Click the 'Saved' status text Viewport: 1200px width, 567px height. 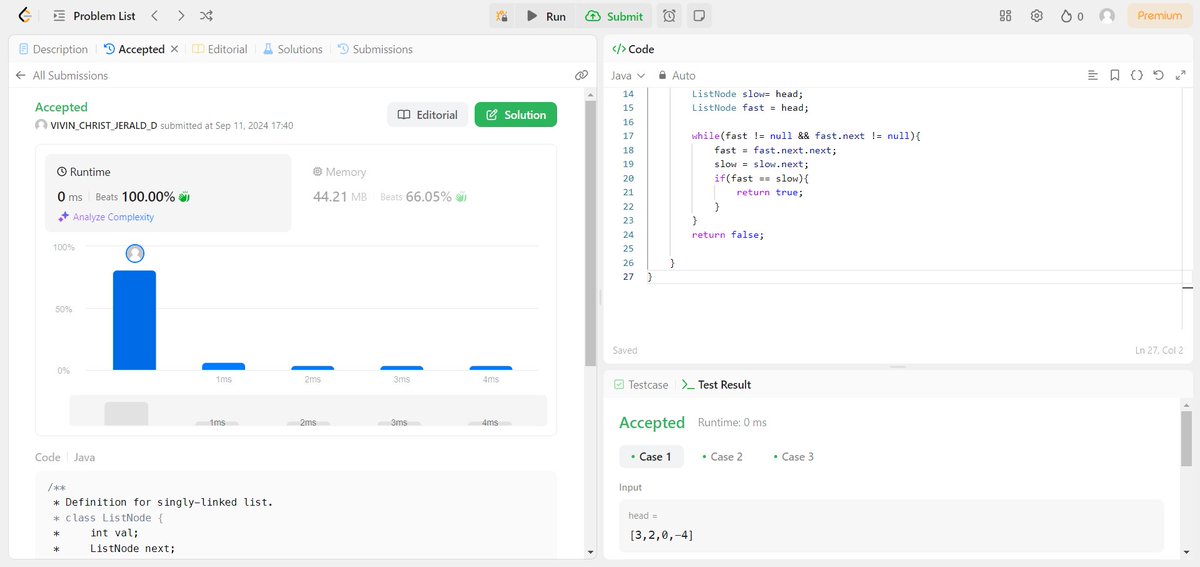625,350
